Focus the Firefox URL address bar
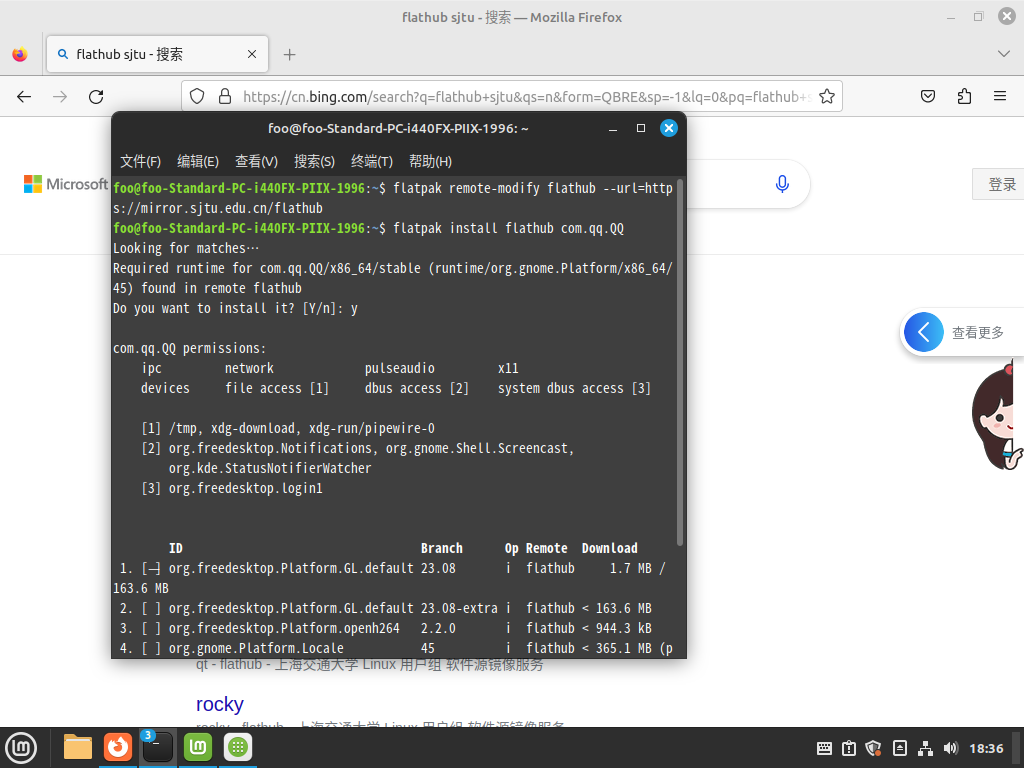 coord(520,97)
